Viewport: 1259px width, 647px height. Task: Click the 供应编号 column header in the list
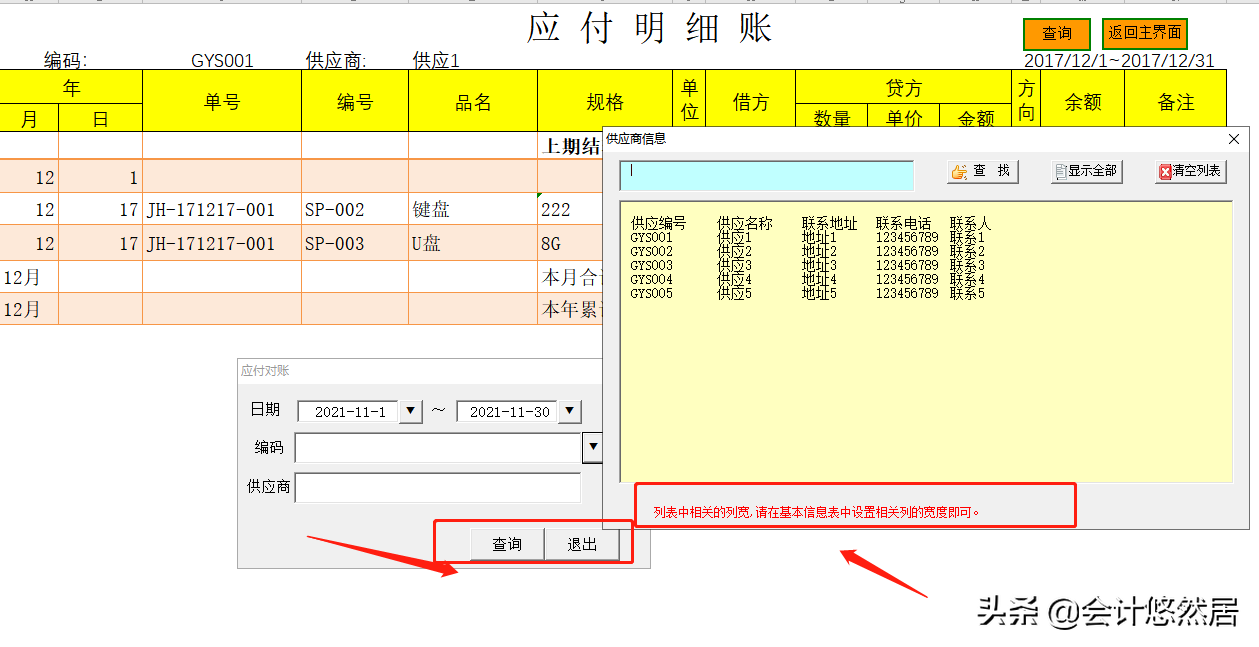coord(658,224)
